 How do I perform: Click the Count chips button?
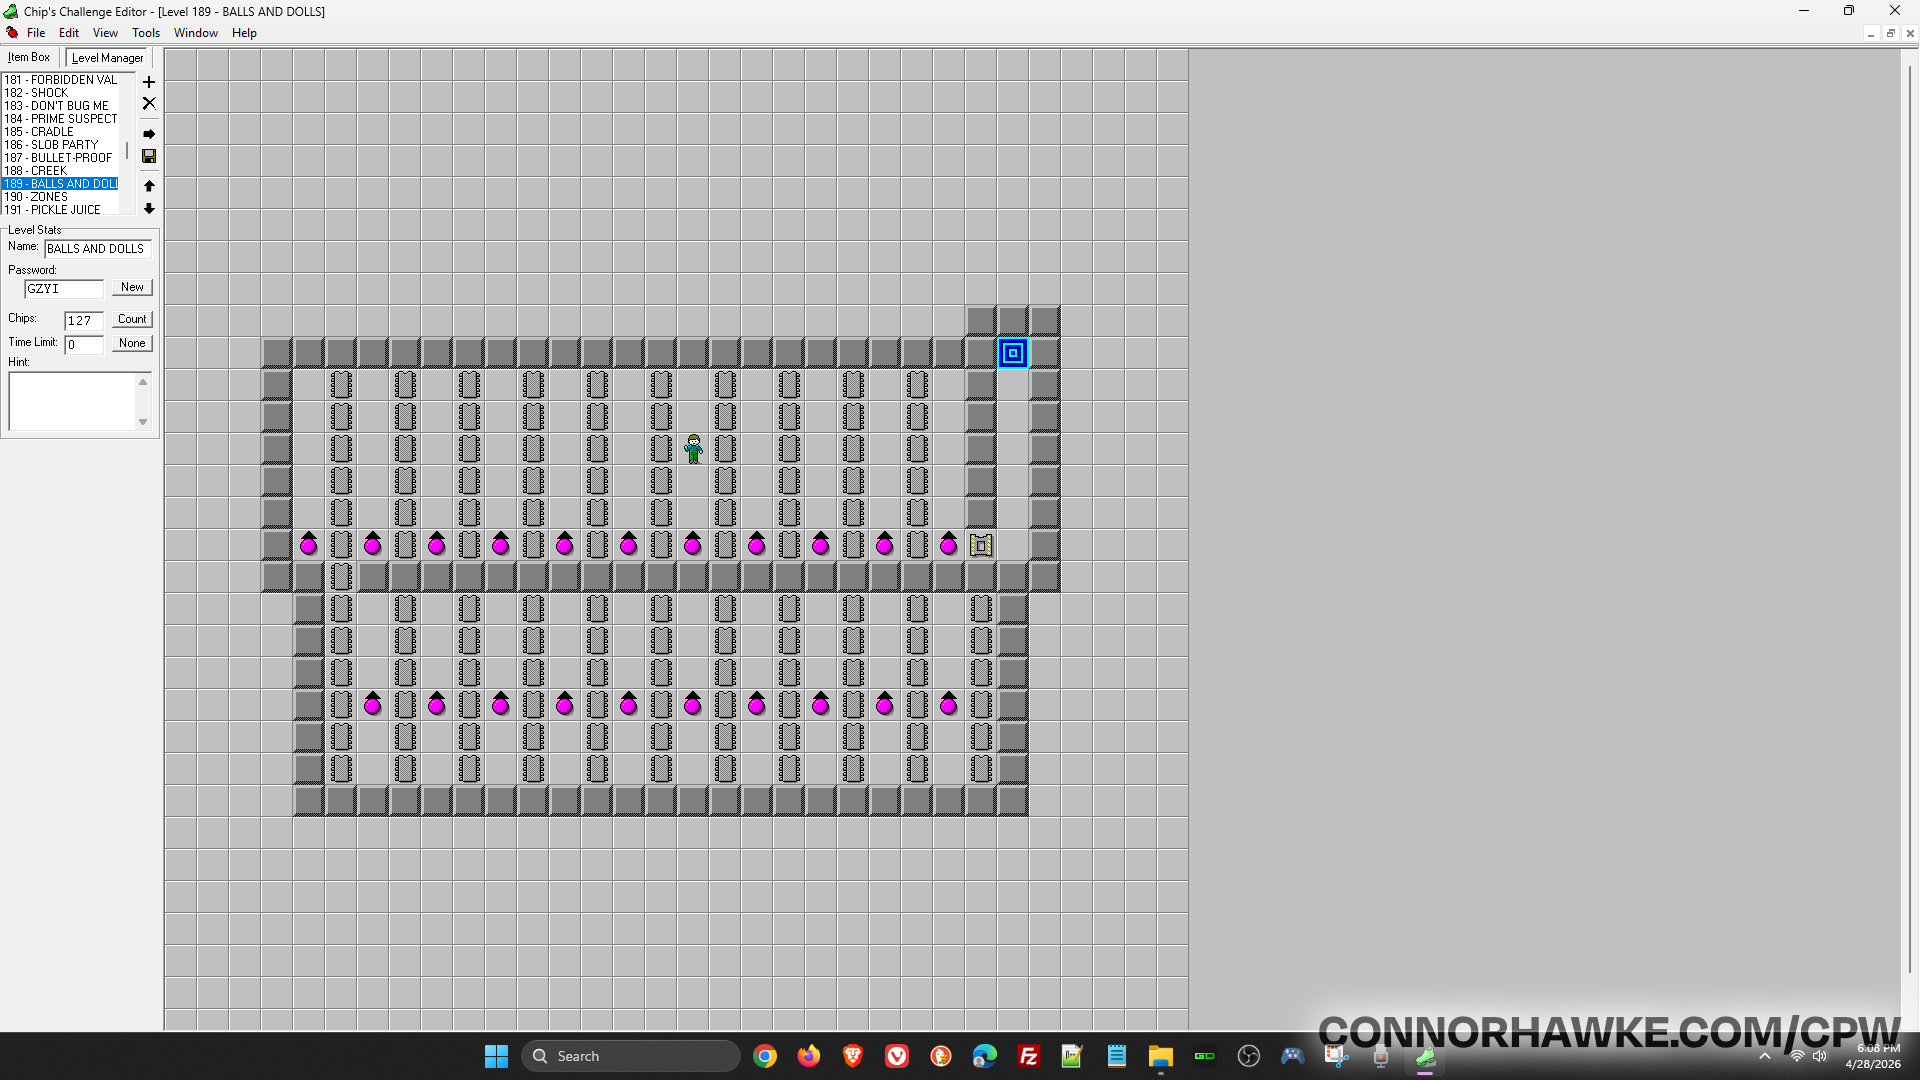point(132,319)
